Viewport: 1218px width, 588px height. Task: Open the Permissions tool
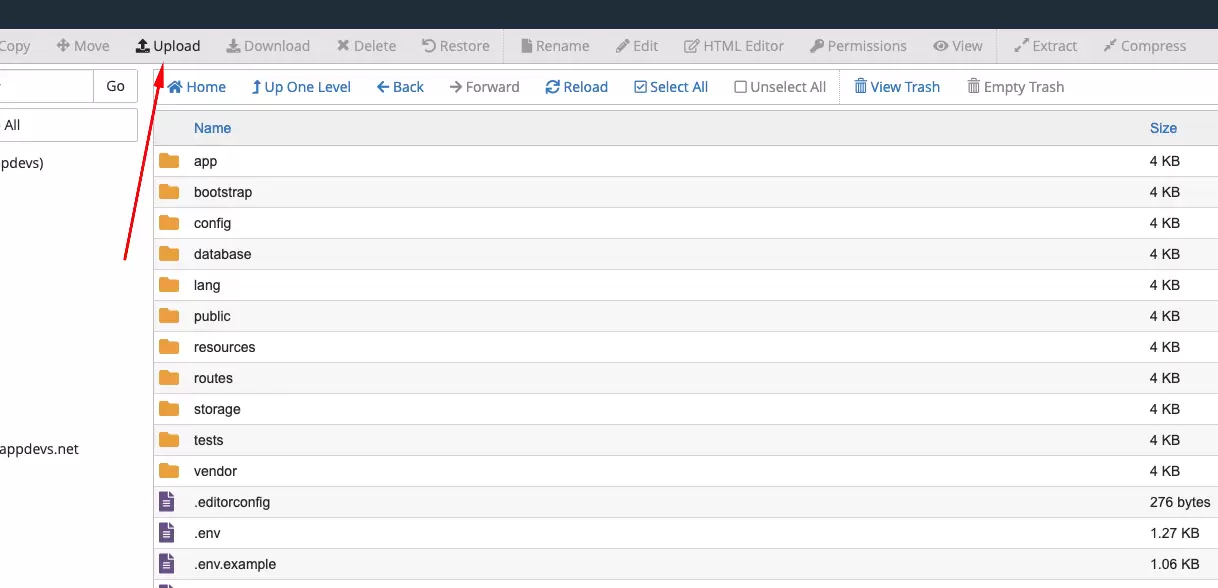click(858, 46)
